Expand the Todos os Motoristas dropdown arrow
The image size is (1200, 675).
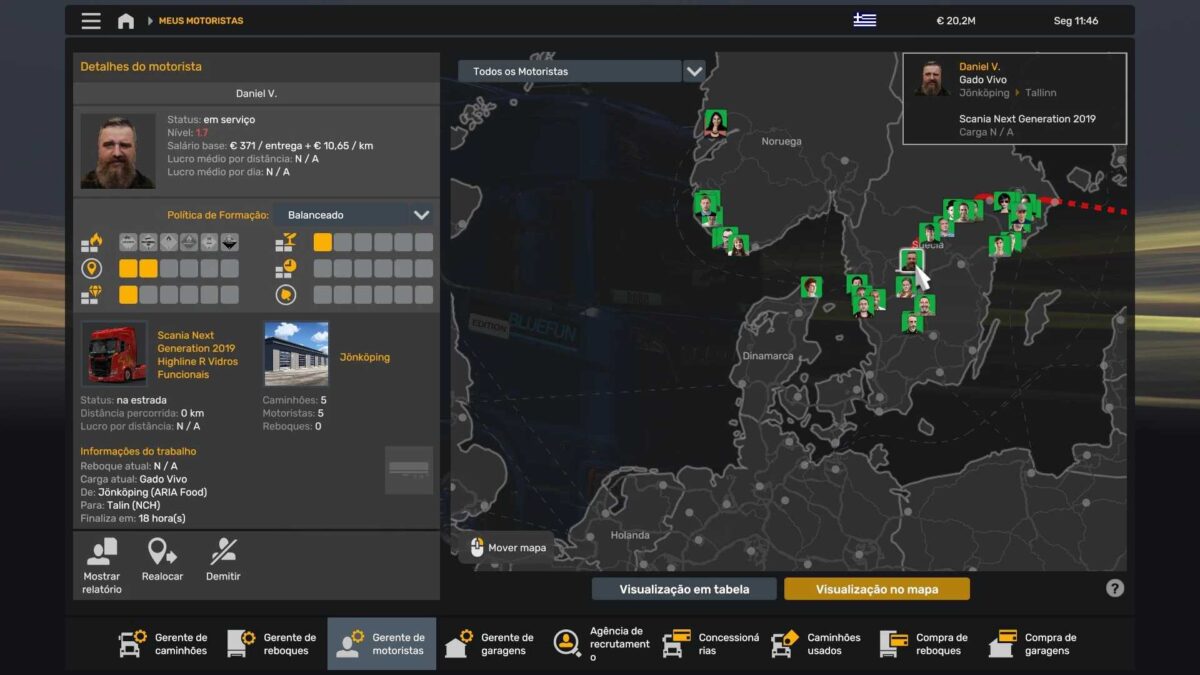(x=694, y=71)
